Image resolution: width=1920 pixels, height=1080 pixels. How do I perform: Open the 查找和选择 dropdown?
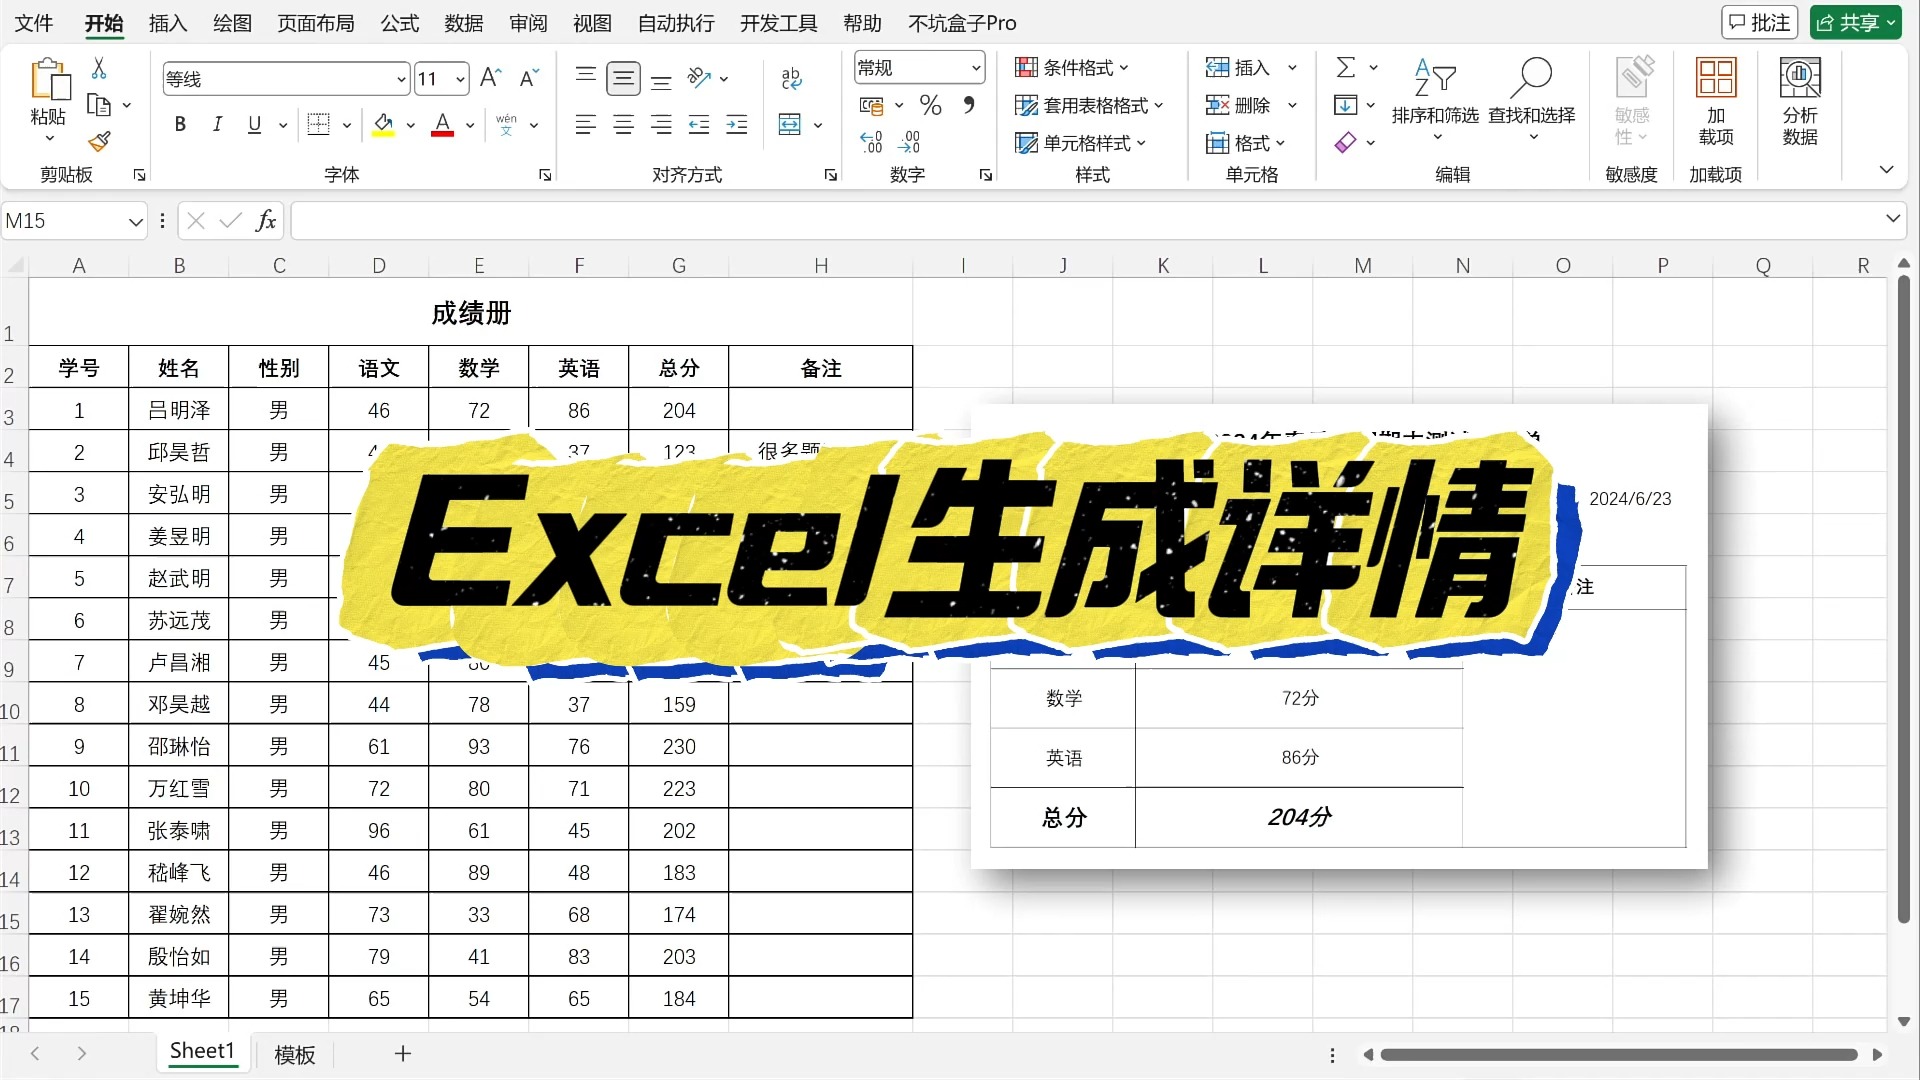pos(1532,99)
